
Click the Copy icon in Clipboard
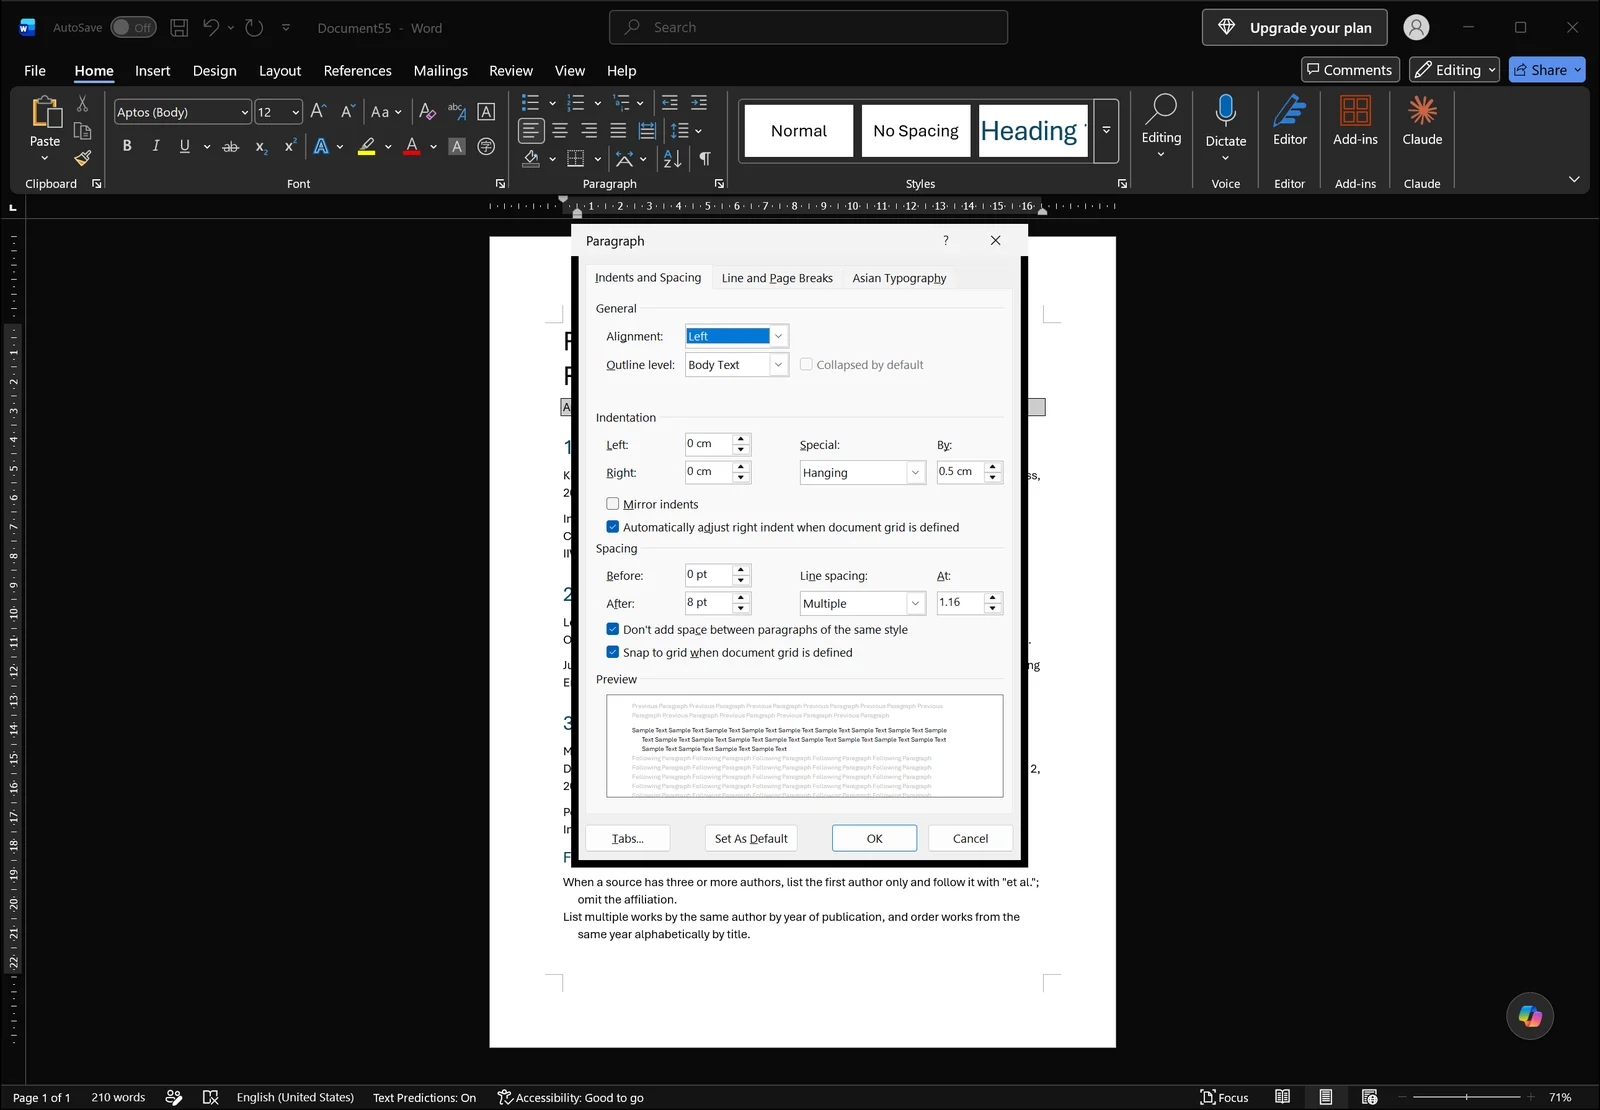tap(83, 131)
